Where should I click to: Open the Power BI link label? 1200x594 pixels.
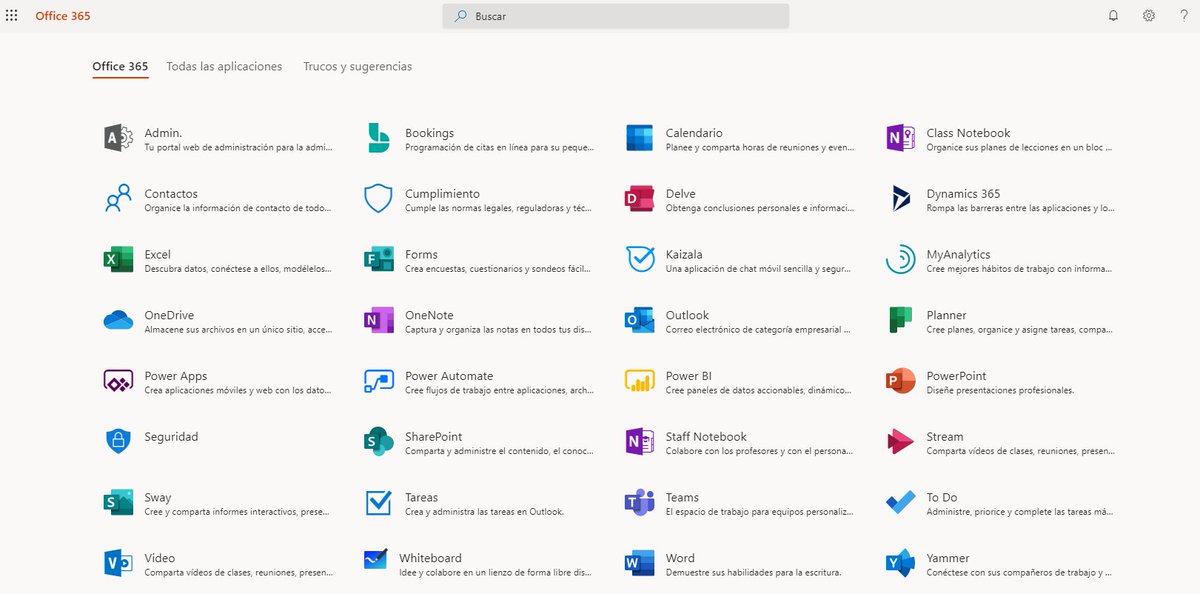[x=688, y=376]
